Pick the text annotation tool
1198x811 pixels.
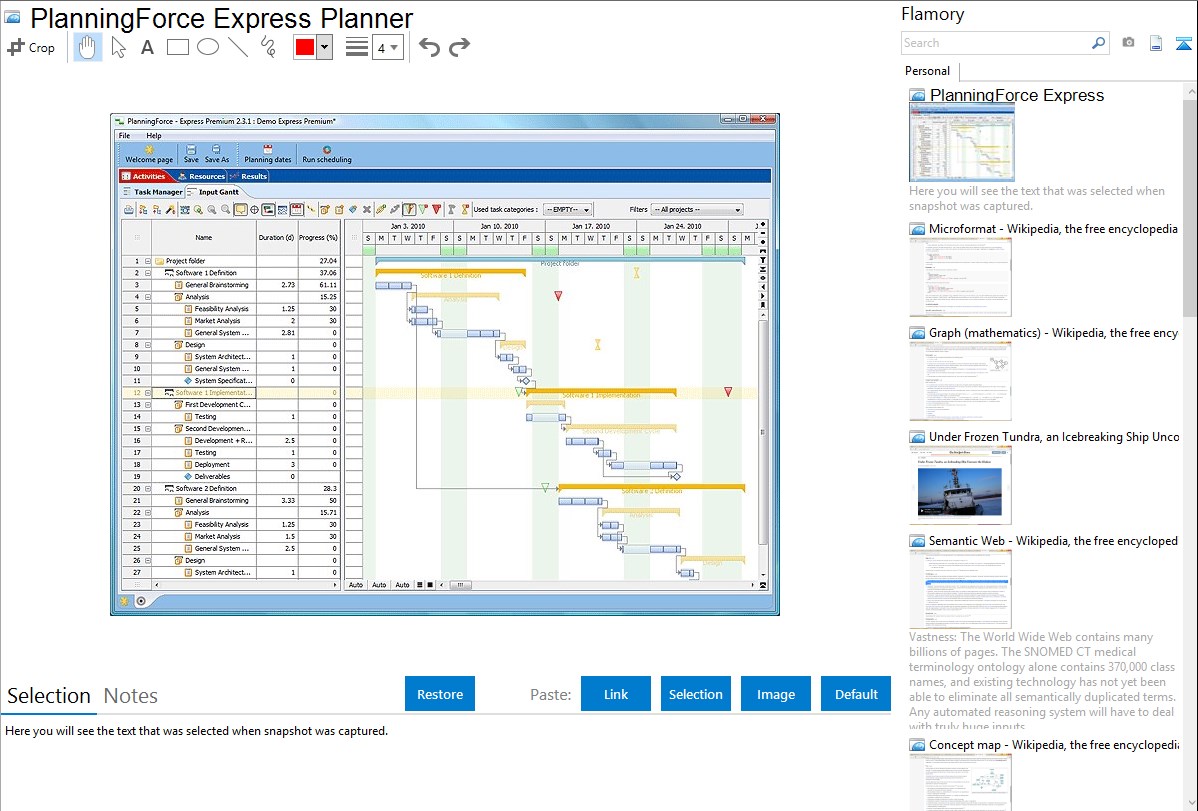[147, 47]
